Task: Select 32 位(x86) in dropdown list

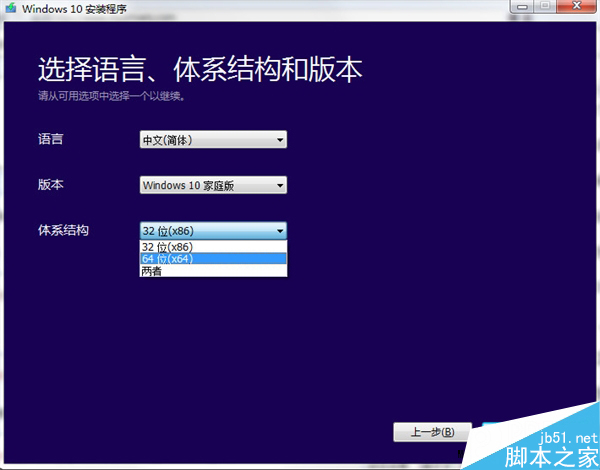Action: tap(213, 247)
